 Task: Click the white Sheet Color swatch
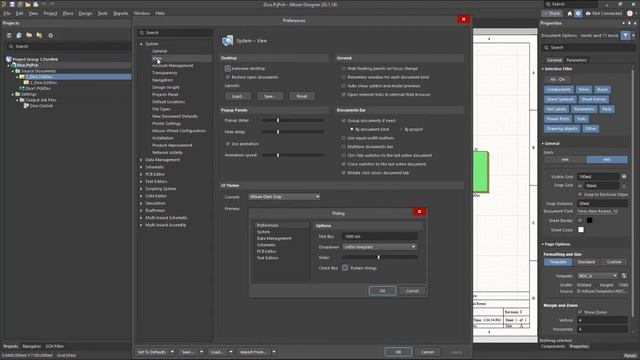coord(581,230)
